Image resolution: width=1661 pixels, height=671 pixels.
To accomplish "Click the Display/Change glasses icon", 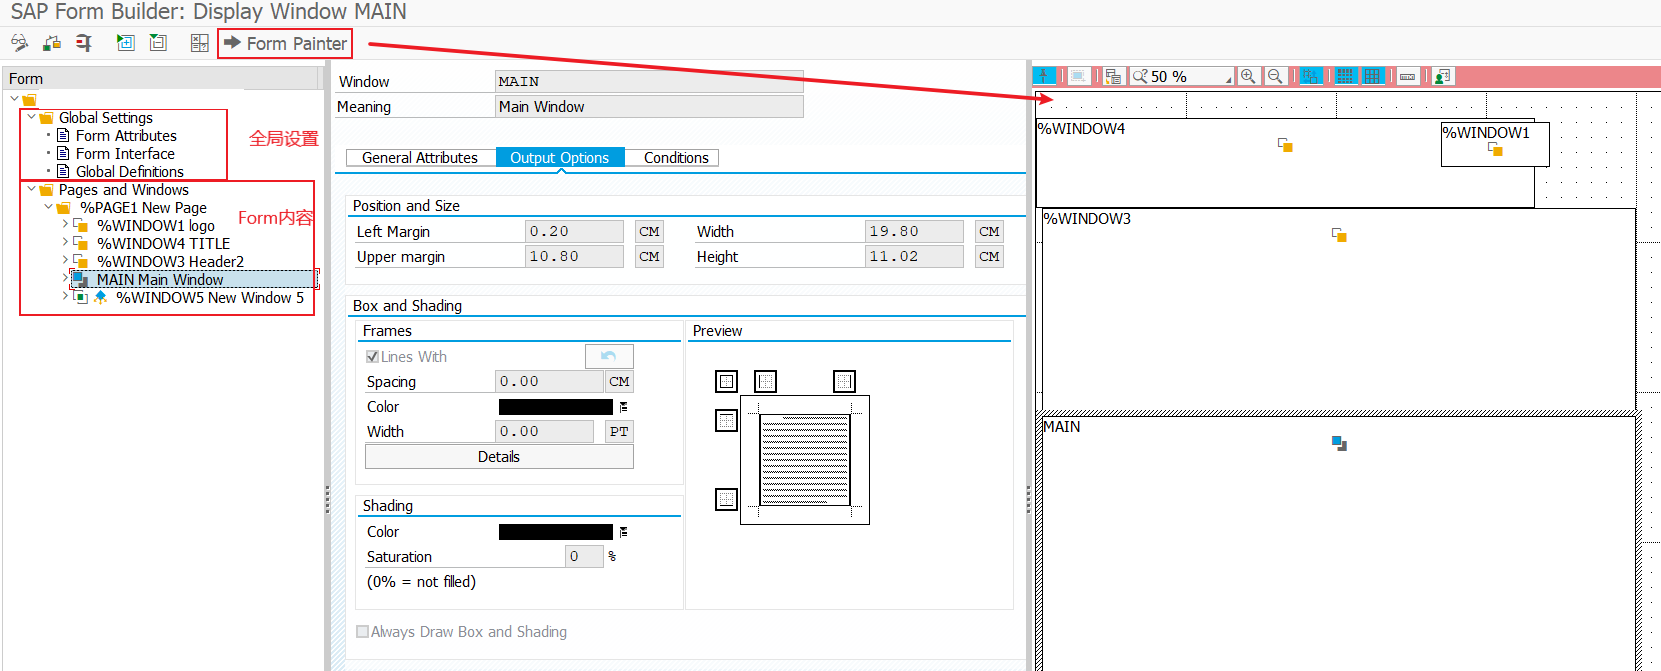I will [x=19, y=43].
